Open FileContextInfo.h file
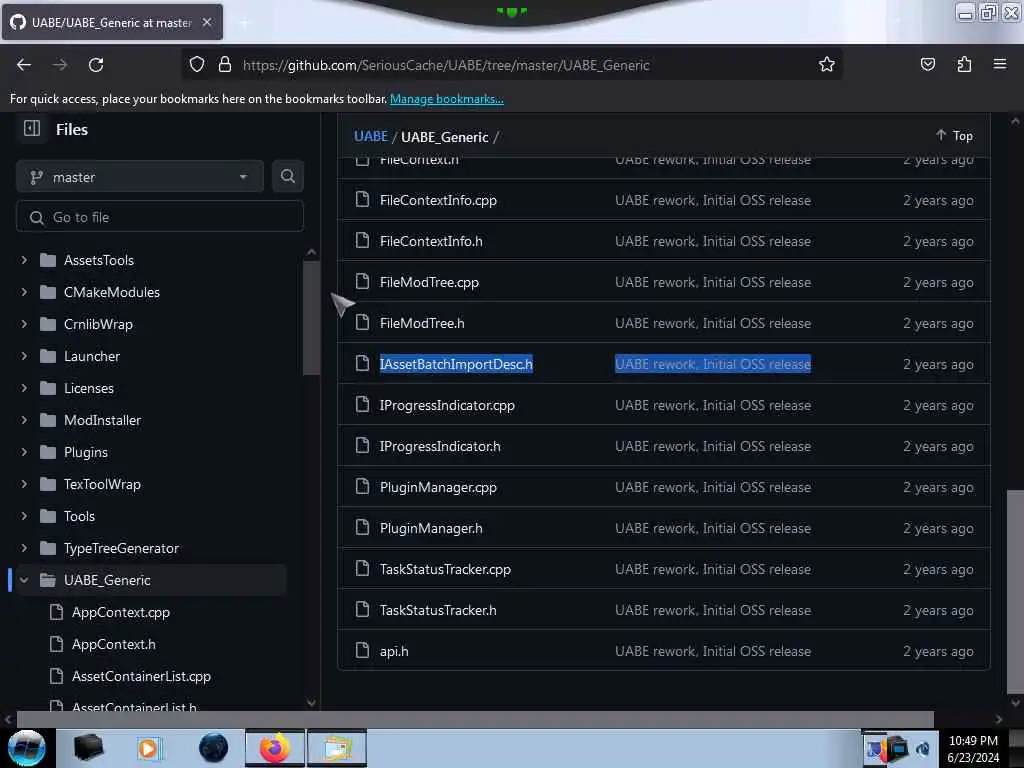 pyautogui.click(x=431, y=241)
